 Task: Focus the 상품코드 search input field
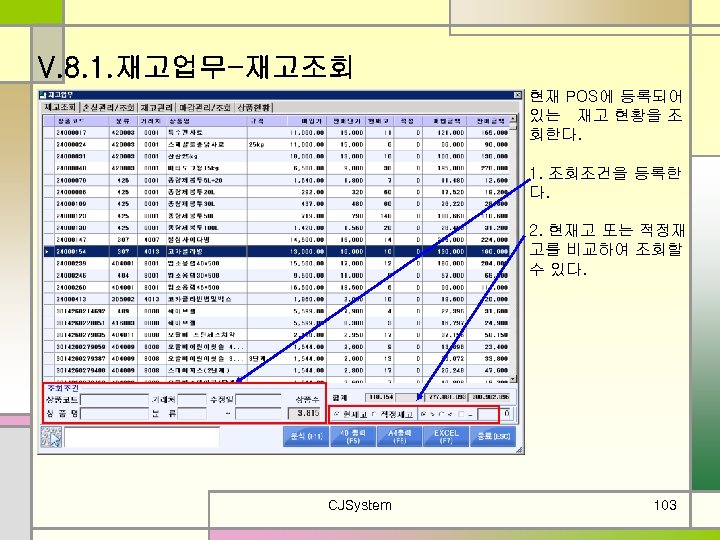click(x=114, y=400)
